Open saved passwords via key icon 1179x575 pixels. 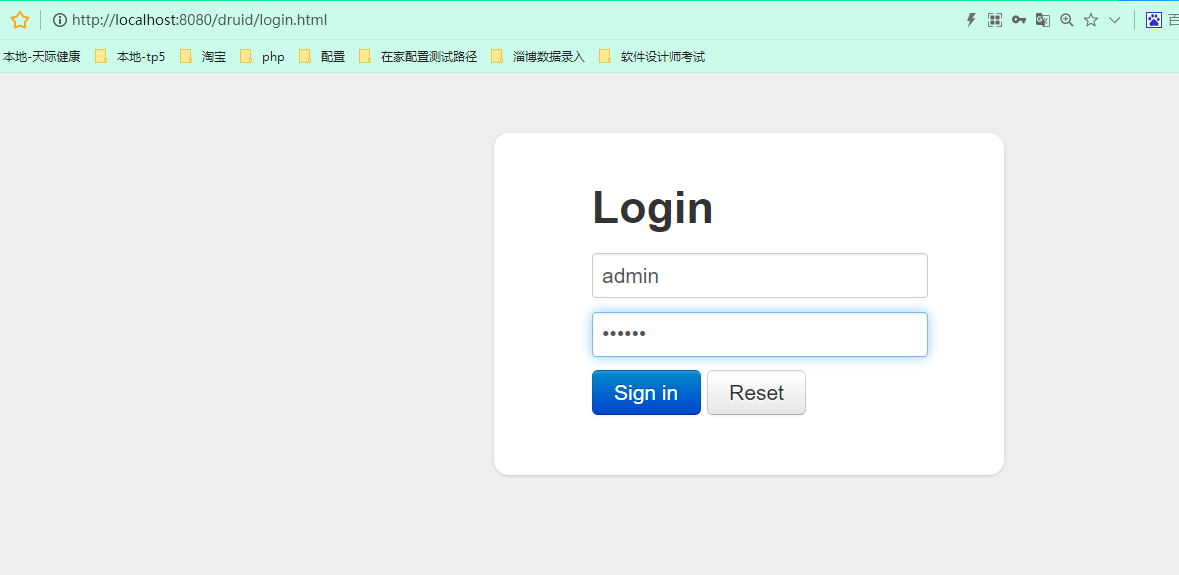(x=1019, y=20)
